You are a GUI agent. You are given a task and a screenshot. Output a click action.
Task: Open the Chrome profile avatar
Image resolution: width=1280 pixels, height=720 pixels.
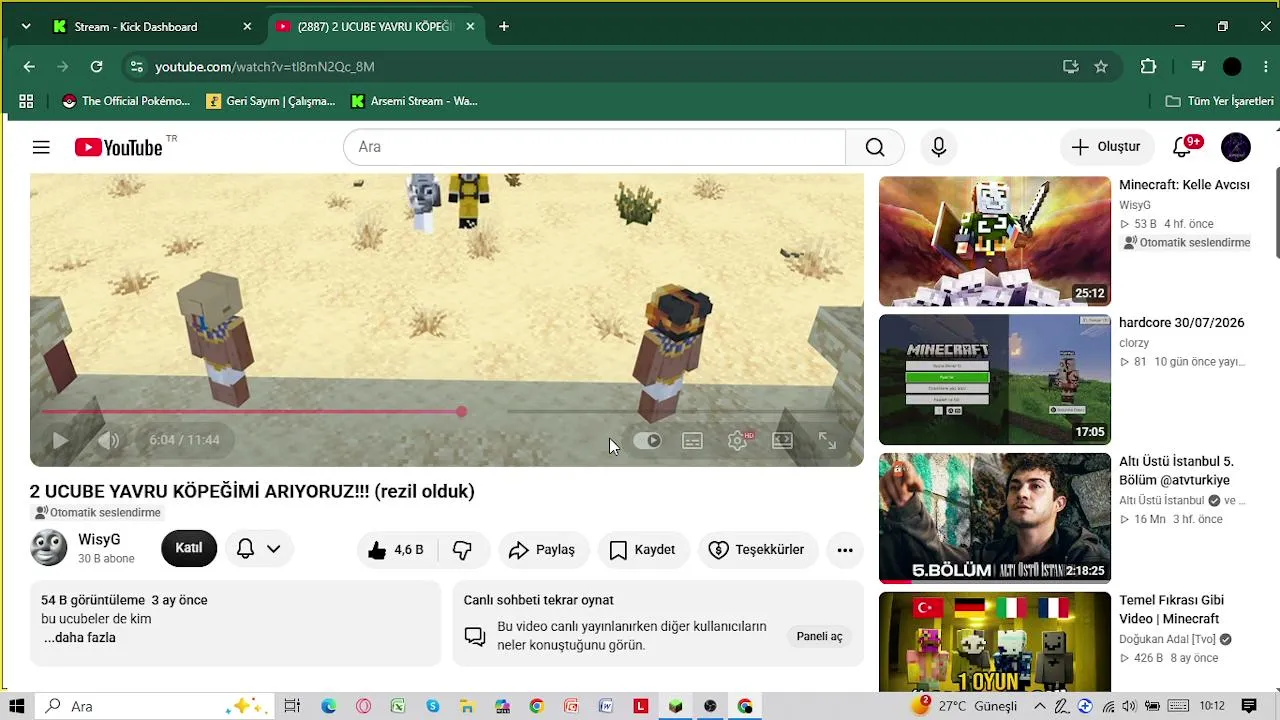1232,67
